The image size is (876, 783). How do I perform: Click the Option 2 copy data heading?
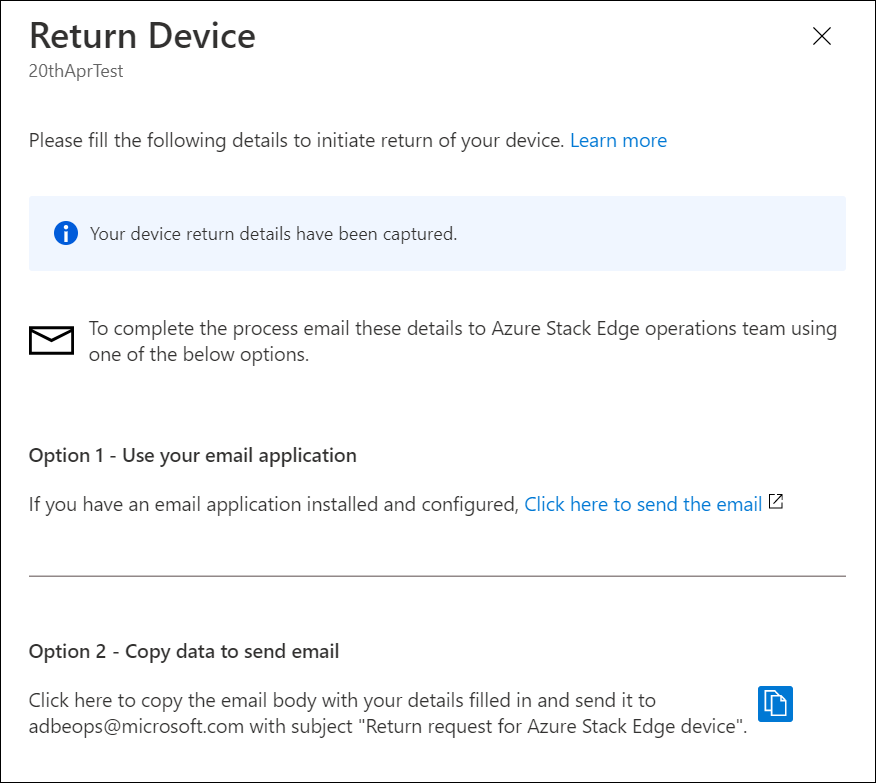coord(183,651)
